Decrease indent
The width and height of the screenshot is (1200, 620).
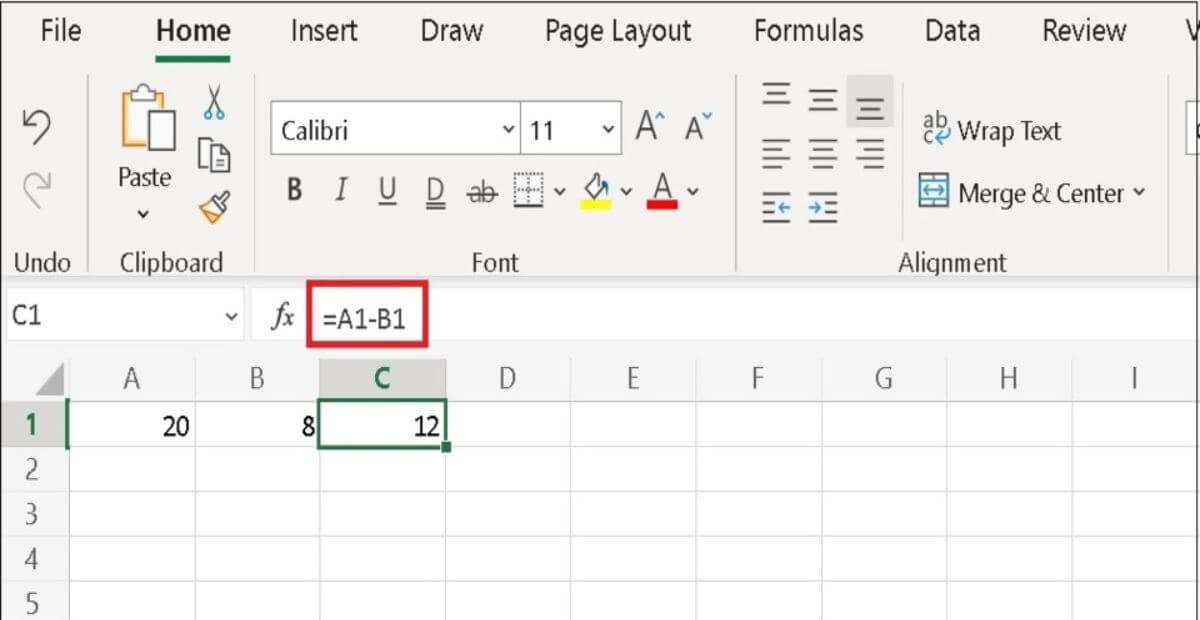coord(776,206)
